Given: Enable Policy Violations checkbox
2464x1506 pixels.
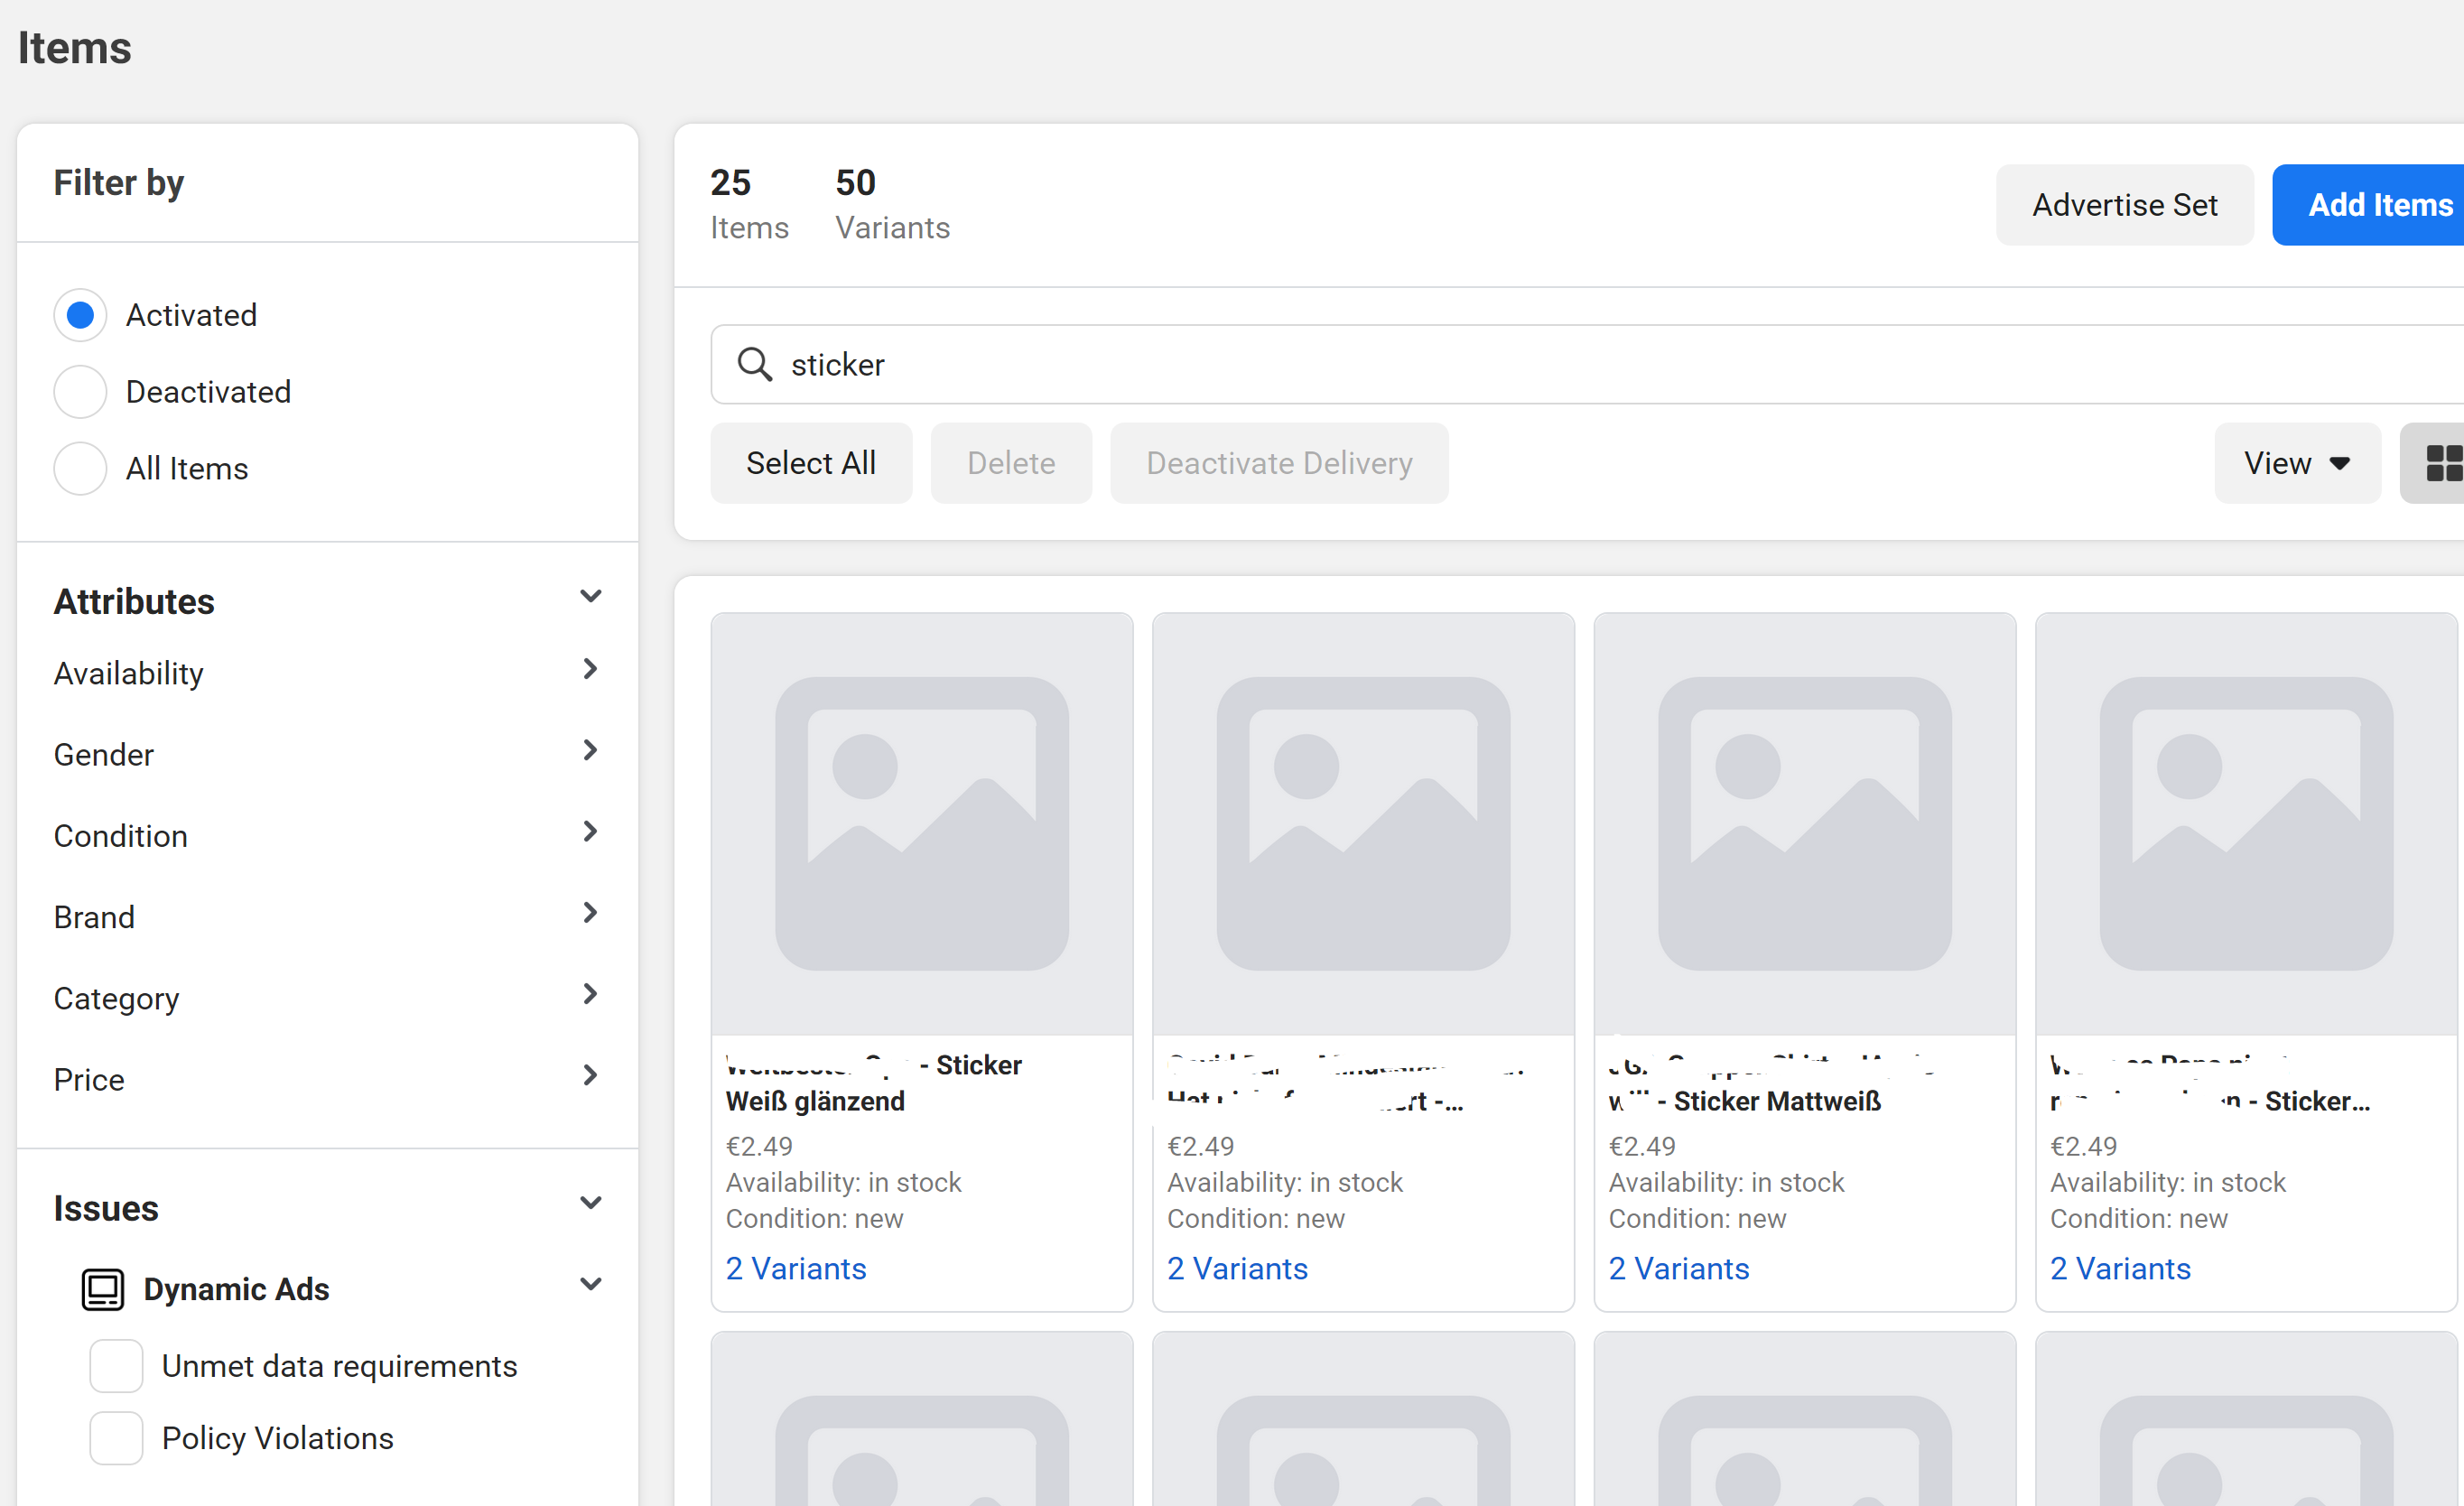Looking at the screenshot, I should pyautogui.click(x=116, y=1438).
